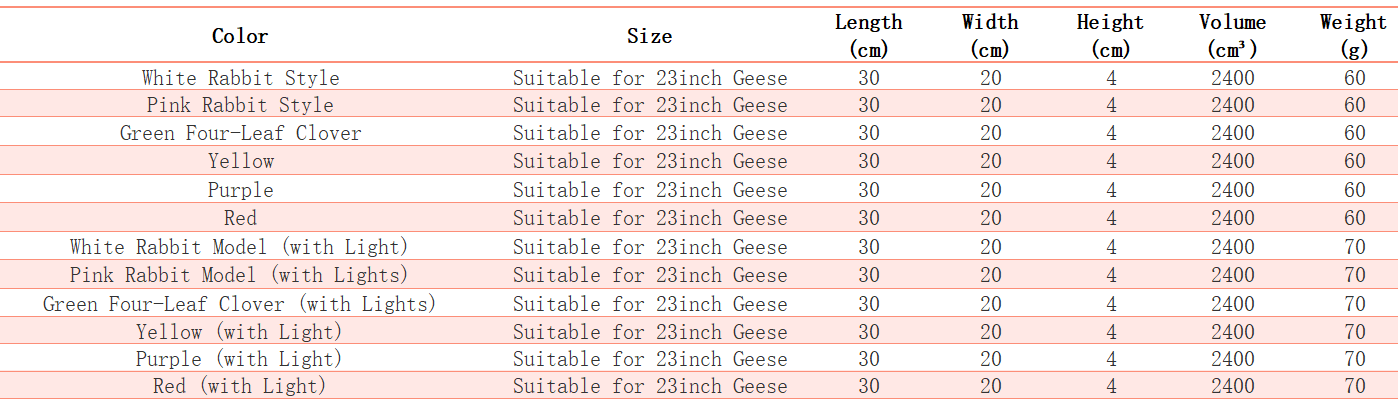
Task: Click the plain Red color cell
Action: coord(240,218)
